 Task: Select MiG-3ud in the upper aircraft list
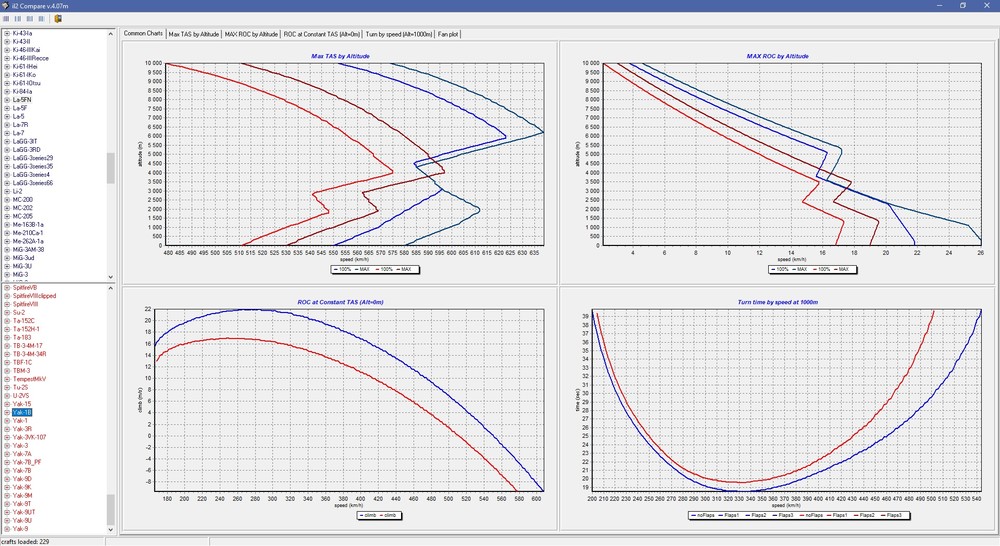pyautogui.click(x=23, y=258)
